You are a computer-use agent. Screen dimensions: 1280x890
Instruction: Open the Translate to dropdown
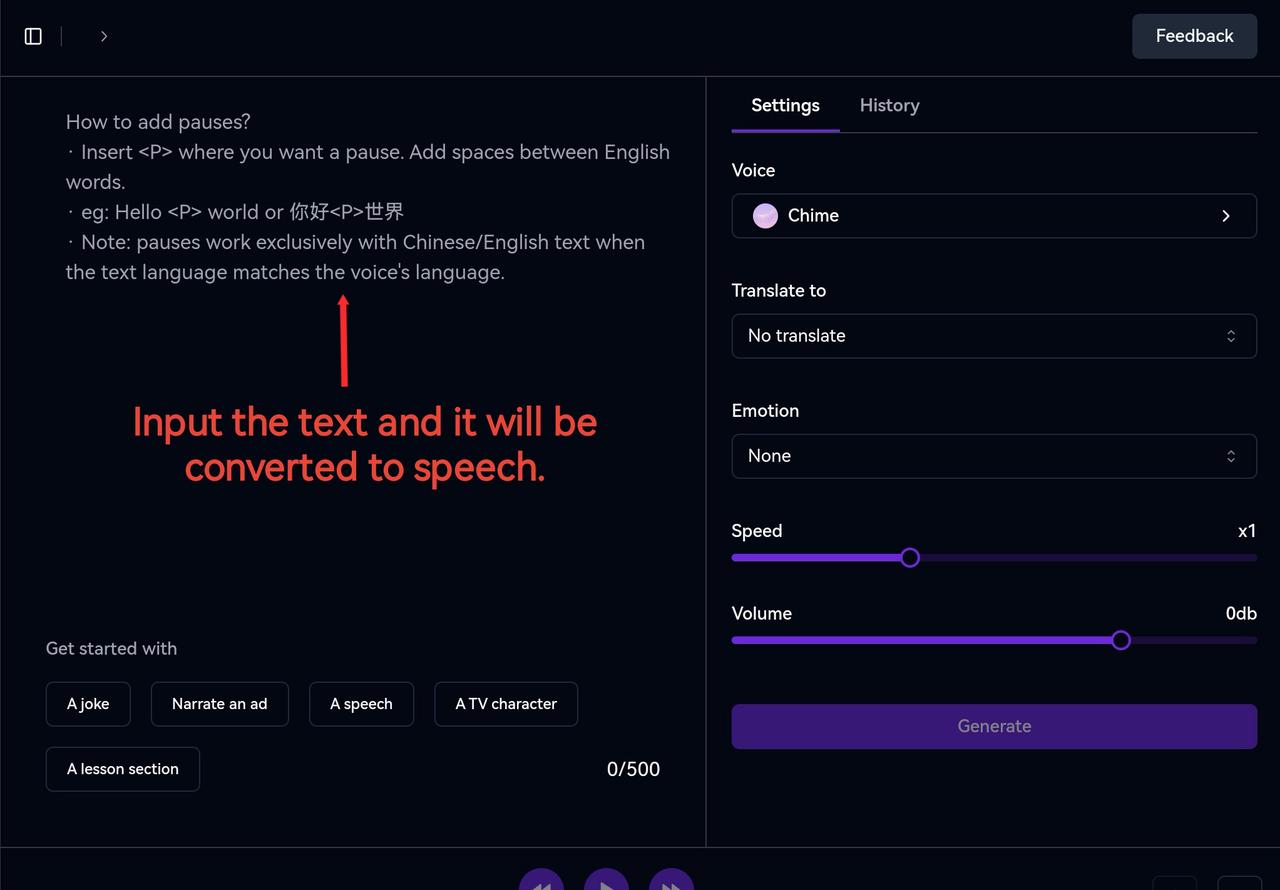click(x=993, y=336)
